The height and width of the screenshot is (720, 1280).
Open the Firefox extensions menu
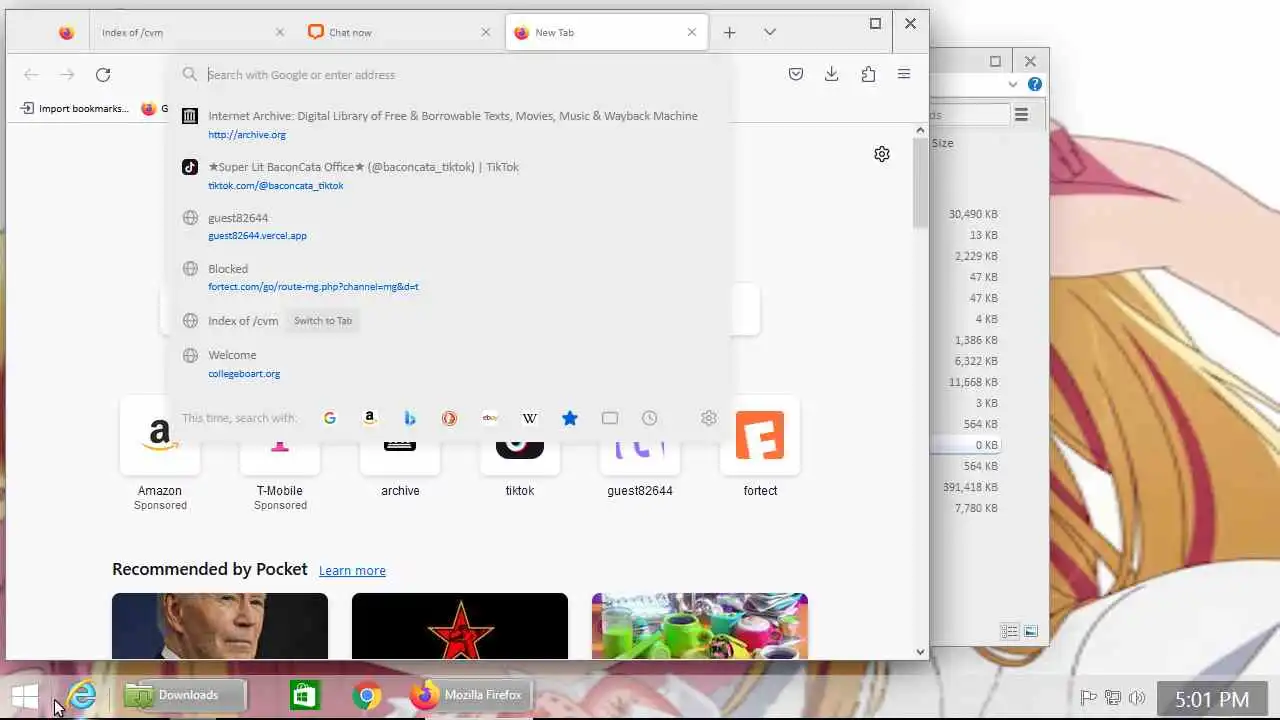coord(868,74)
